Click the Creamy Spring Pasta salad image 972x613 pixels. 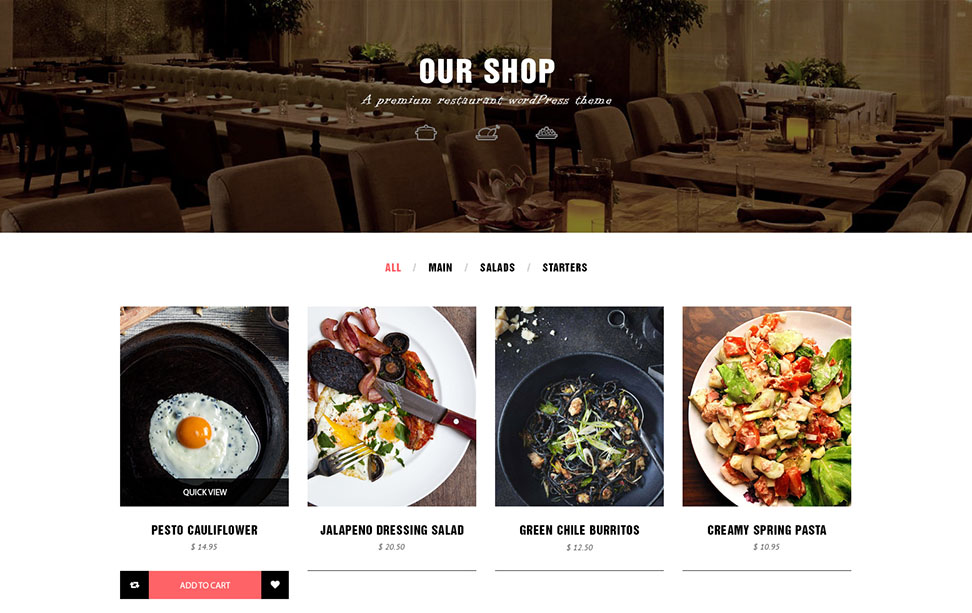point(767,406)
